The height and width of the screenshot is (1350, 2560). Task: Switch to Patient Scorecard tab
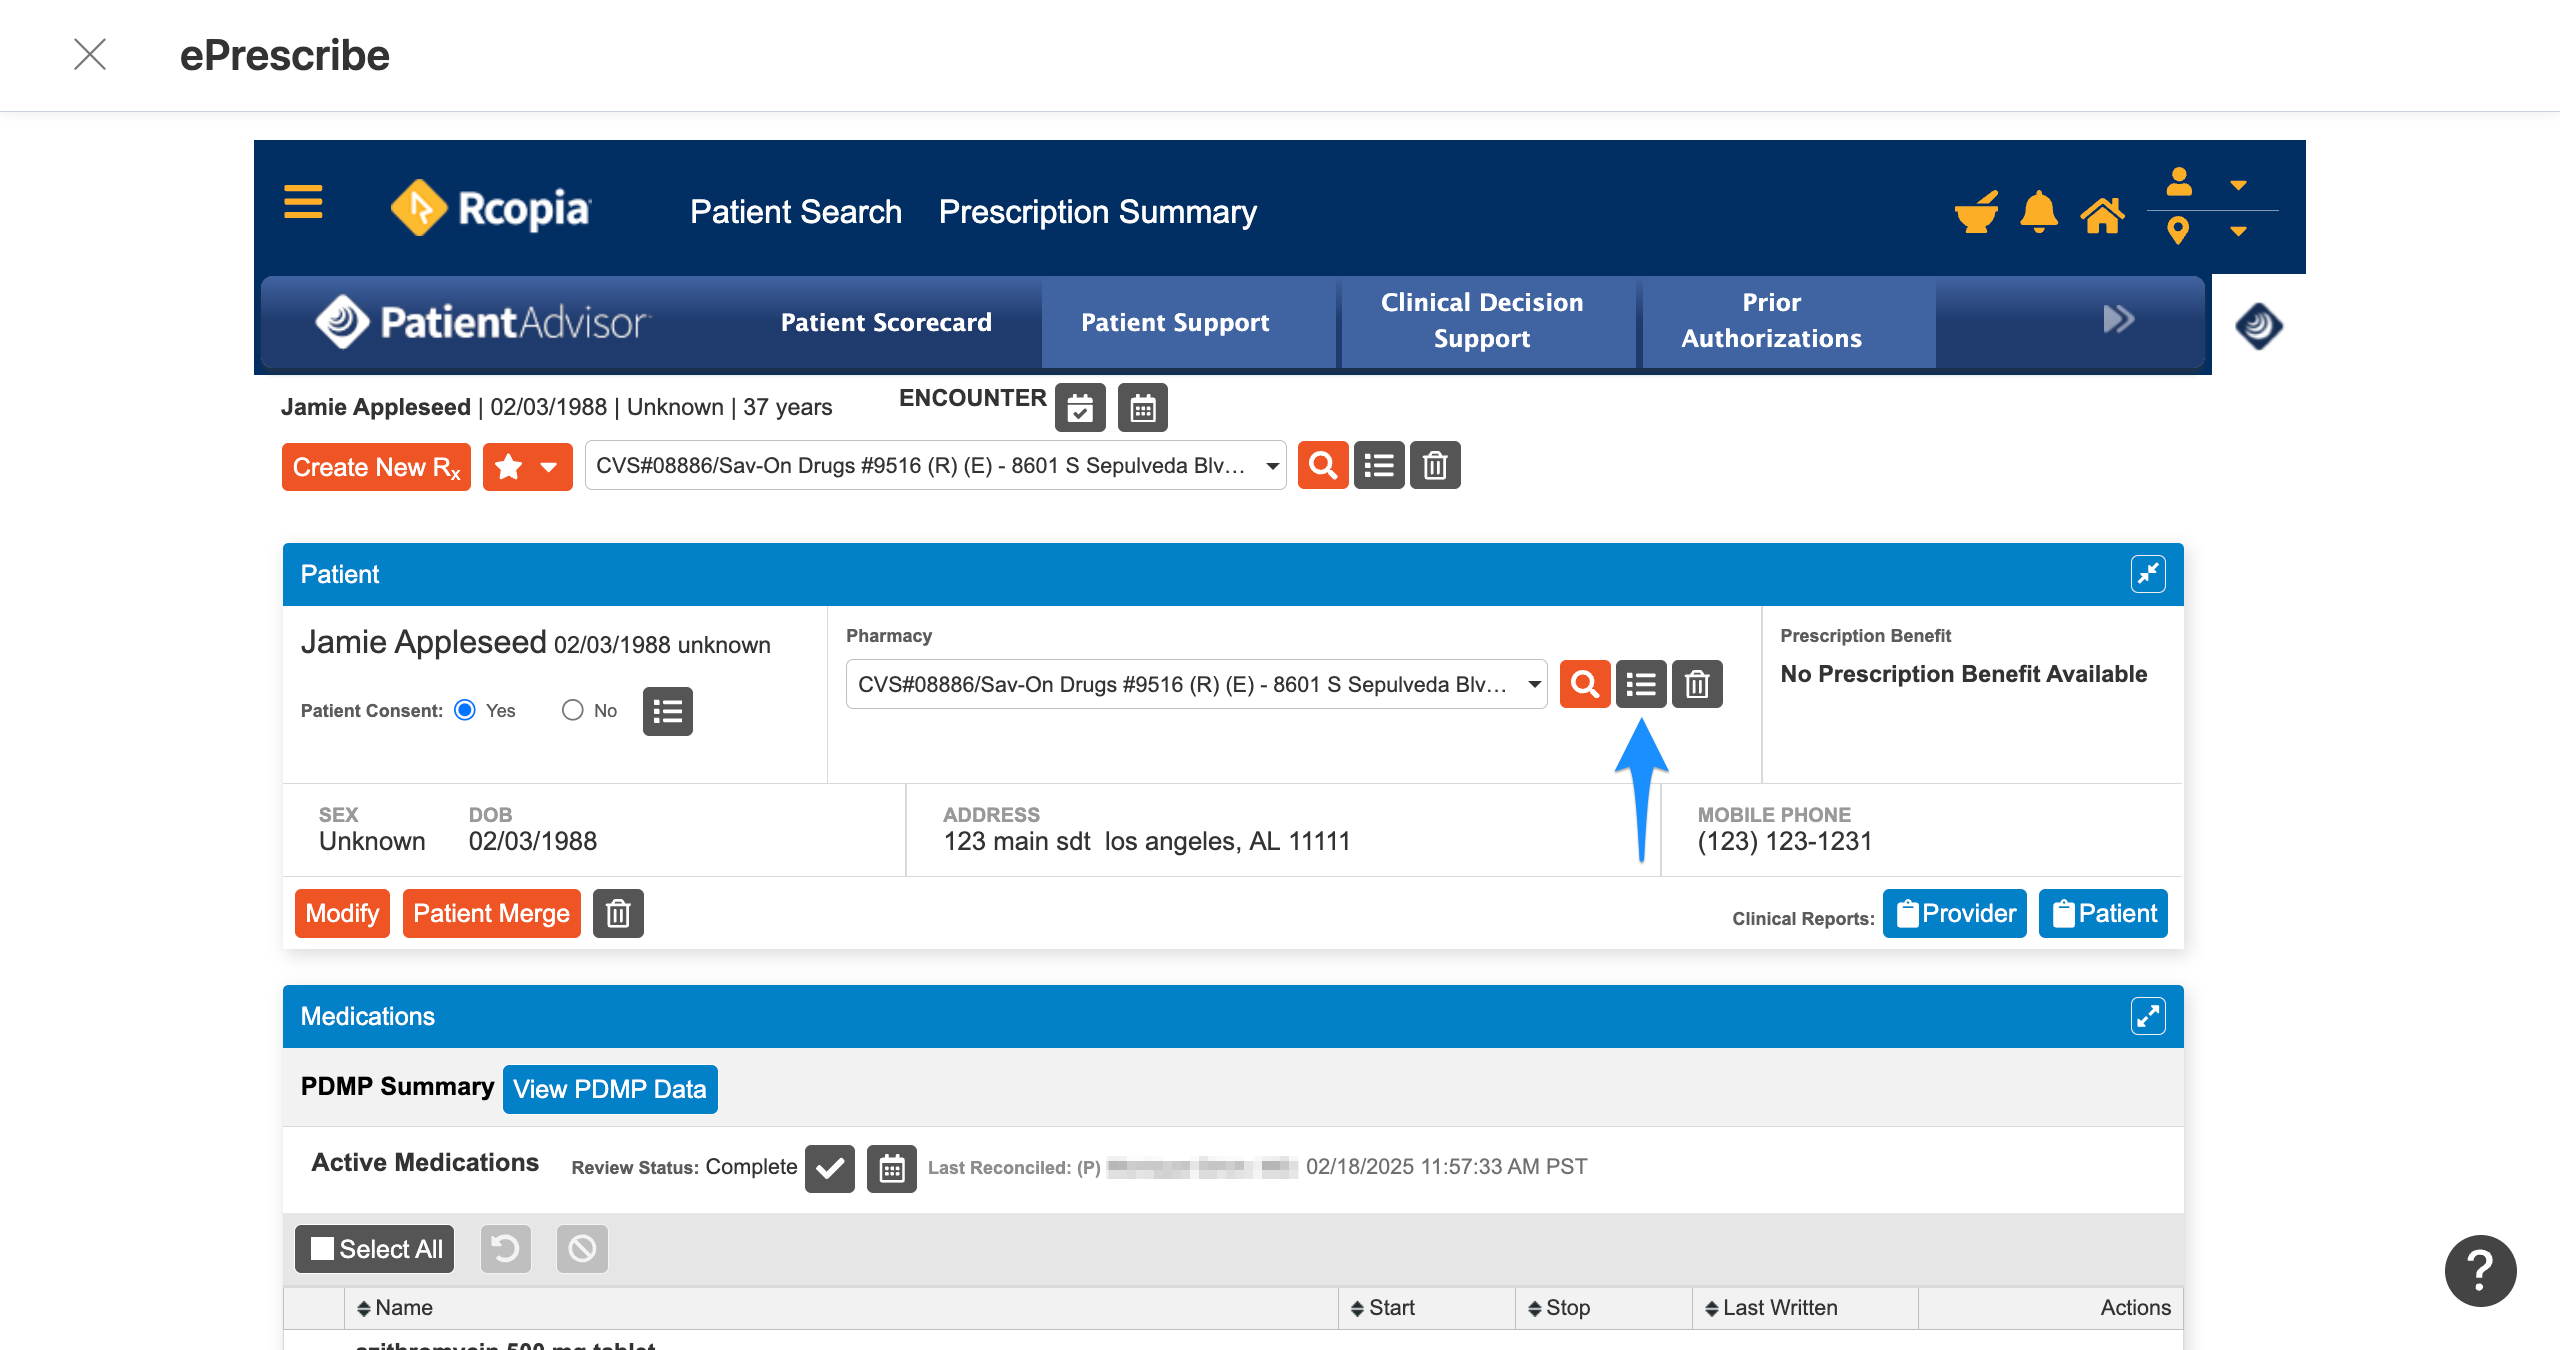[x=886, y=322]
